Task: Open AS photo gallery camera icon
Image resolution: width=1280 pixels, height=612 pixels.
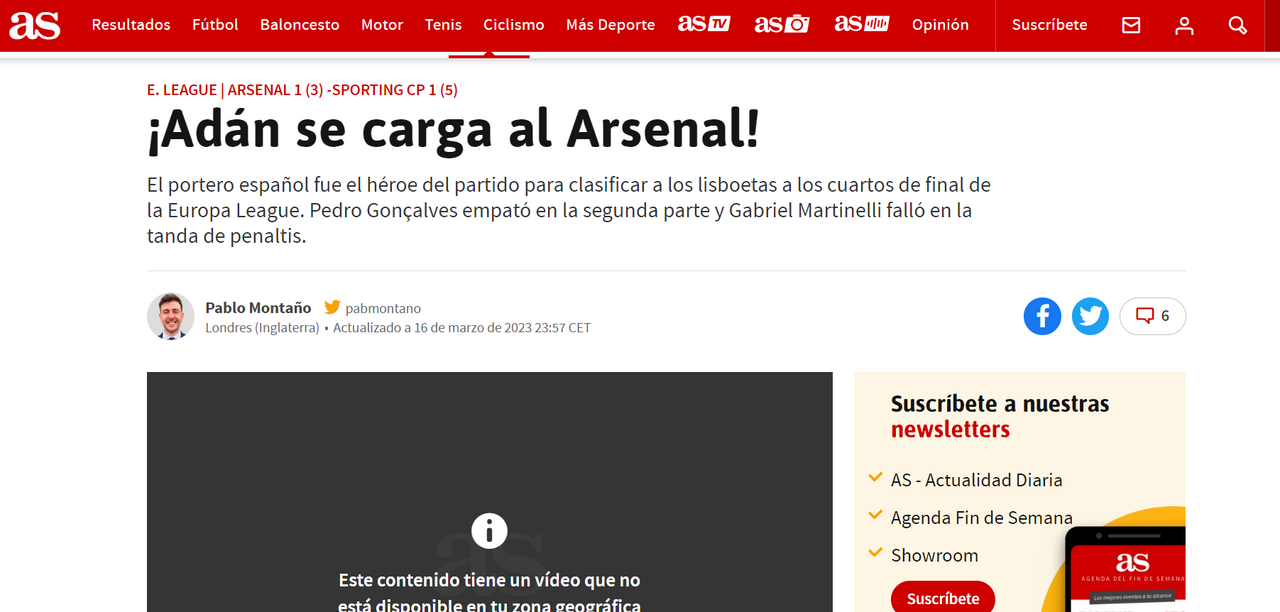Action: click(782, 24)
